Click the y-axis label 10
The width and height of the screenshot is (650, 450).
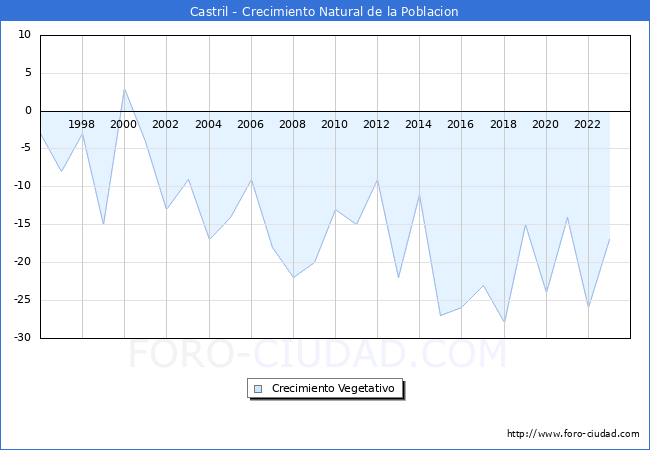25,35
